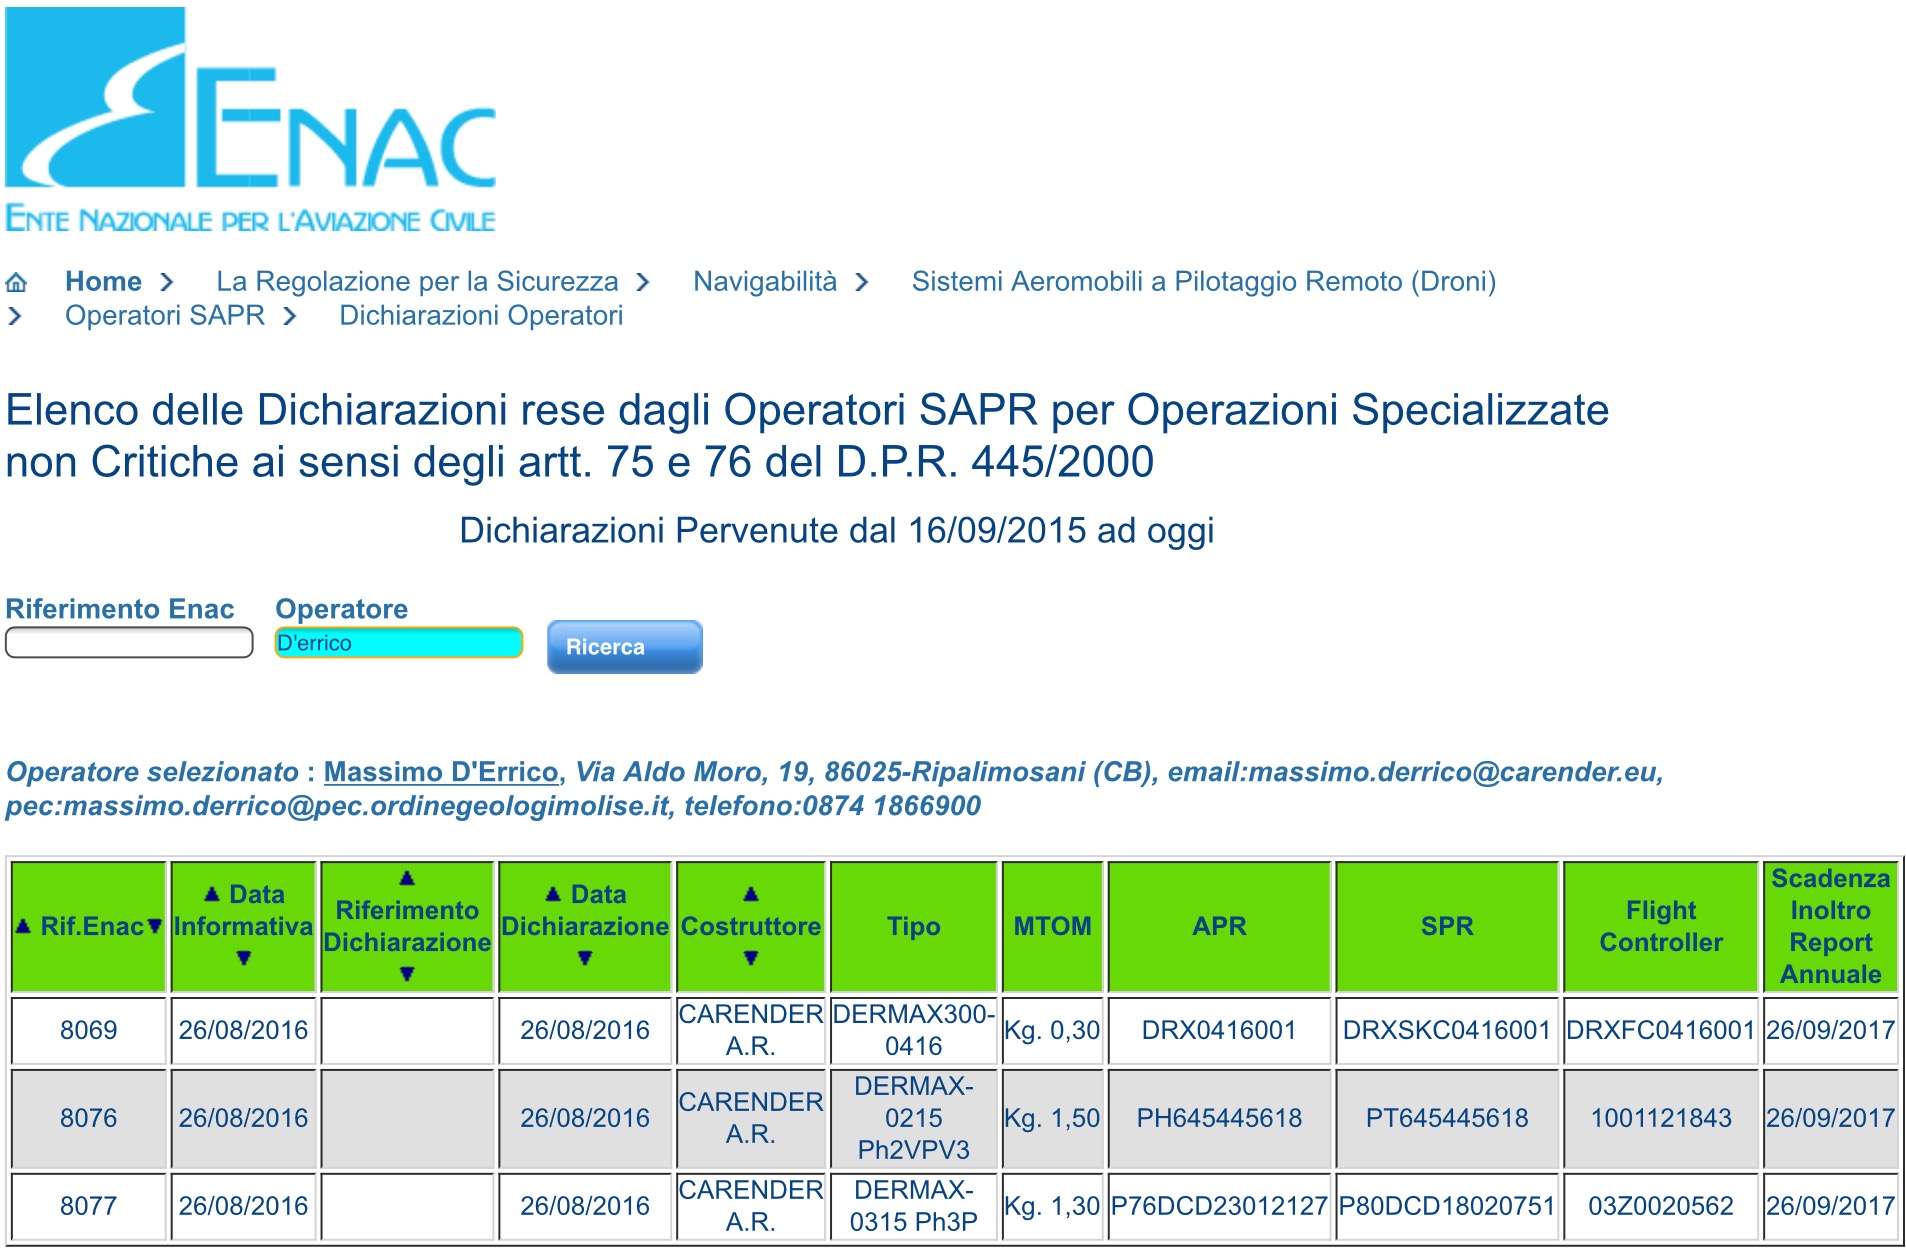This screenshot has width=1906, height=1248.
Task: Sort Riferimento Dichiarazione ascending with up arrow
Action: coord(407,878)
